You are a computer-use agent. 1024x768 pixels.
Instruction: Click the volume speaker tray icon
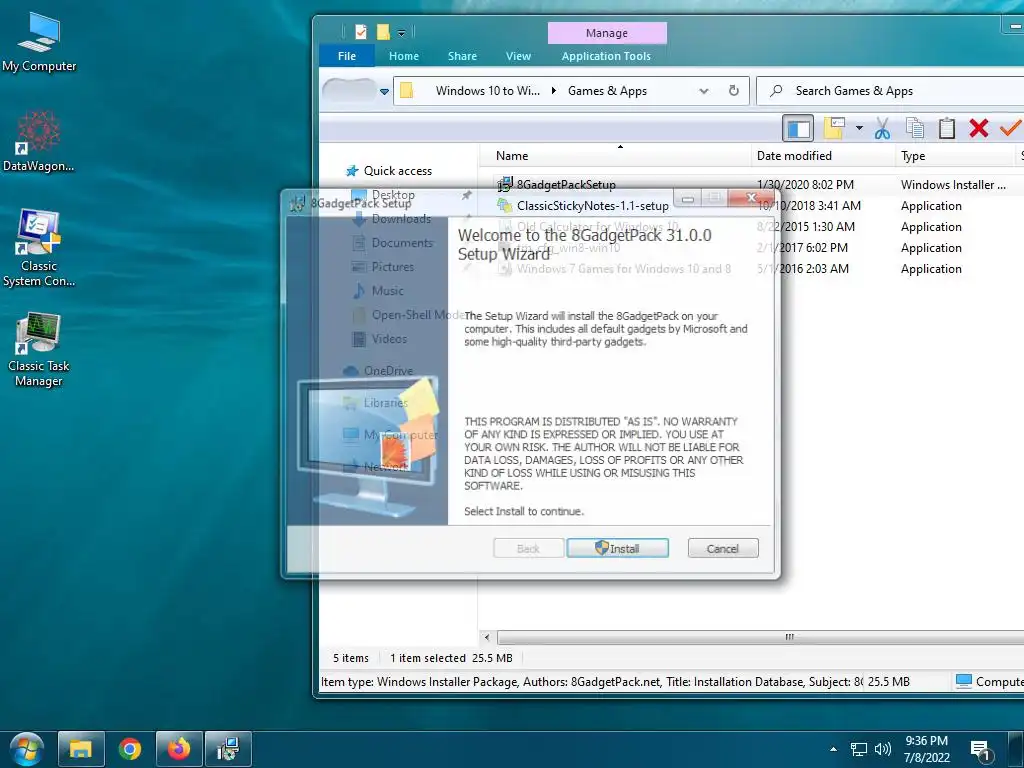click(882, 749)
